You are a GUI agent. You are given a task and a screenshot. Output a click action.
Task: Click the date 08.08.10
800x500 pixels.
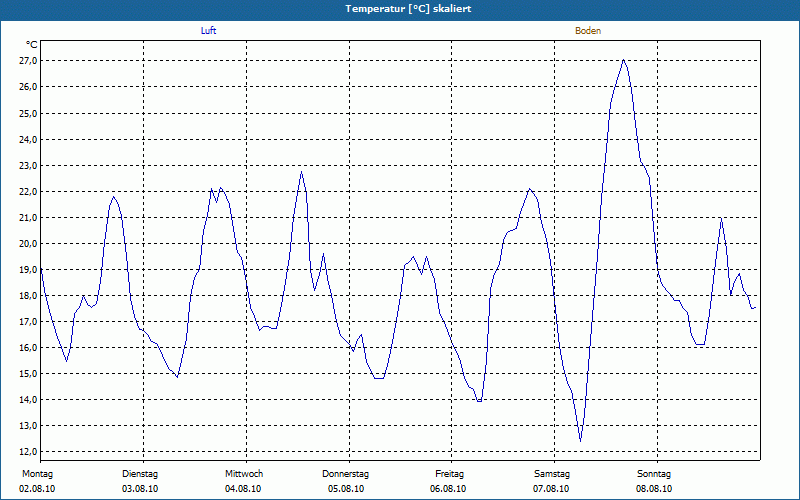(654, 489)
